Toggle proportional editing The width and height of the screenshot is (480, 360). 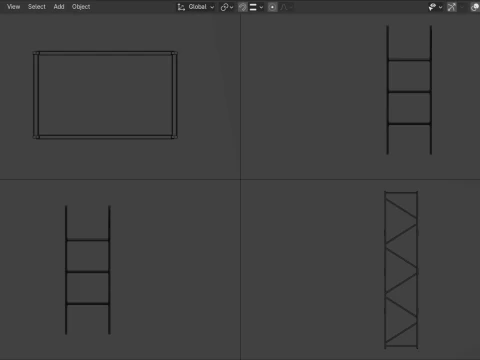pyautogui.click(x=272, y=7)
